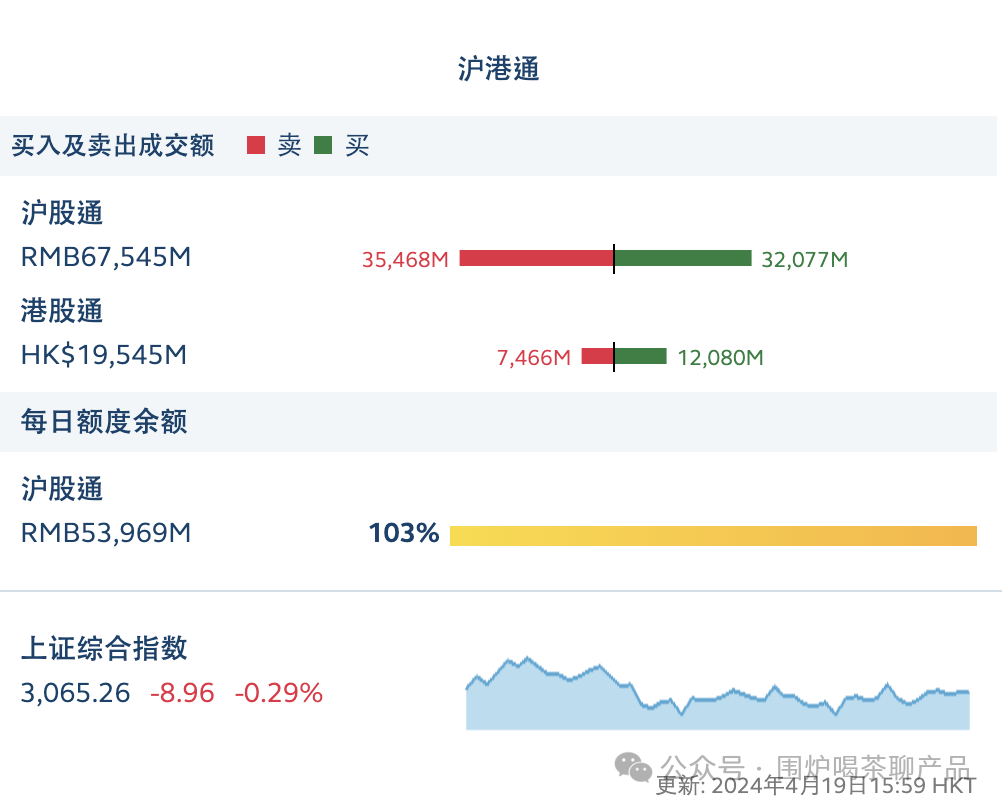Click the blue Shanghai index intraday chart
The height and width of the screenshot is (808, 1002).
(x=718, y=693)
